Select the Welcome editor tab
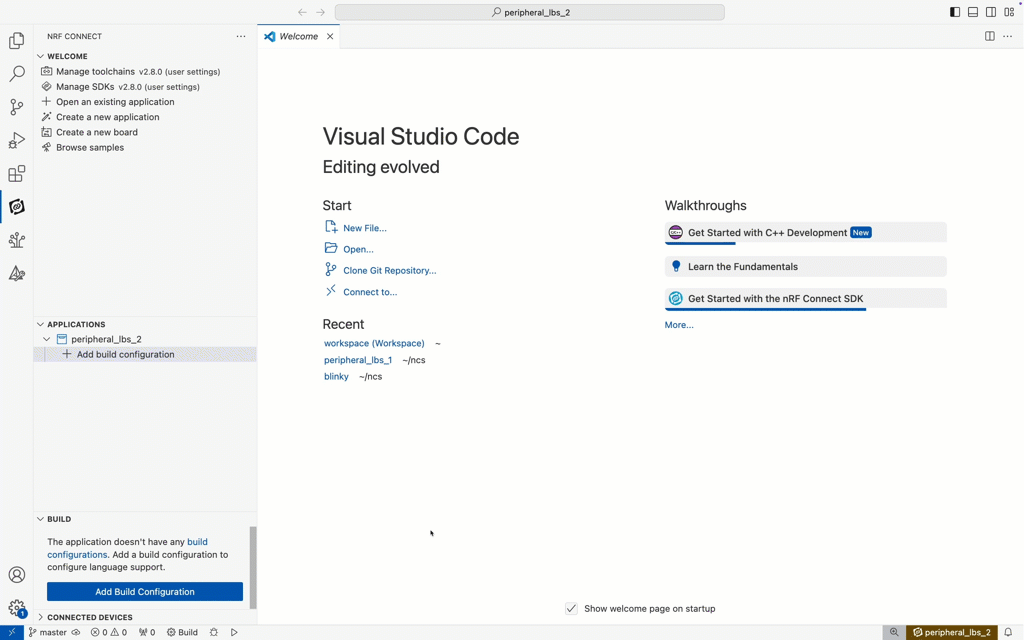 (x=298, y=36)
